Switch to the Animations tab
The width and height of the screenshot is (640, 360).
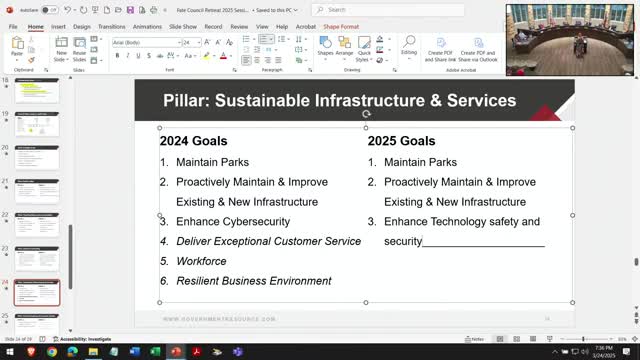click(x=147, y=27)
